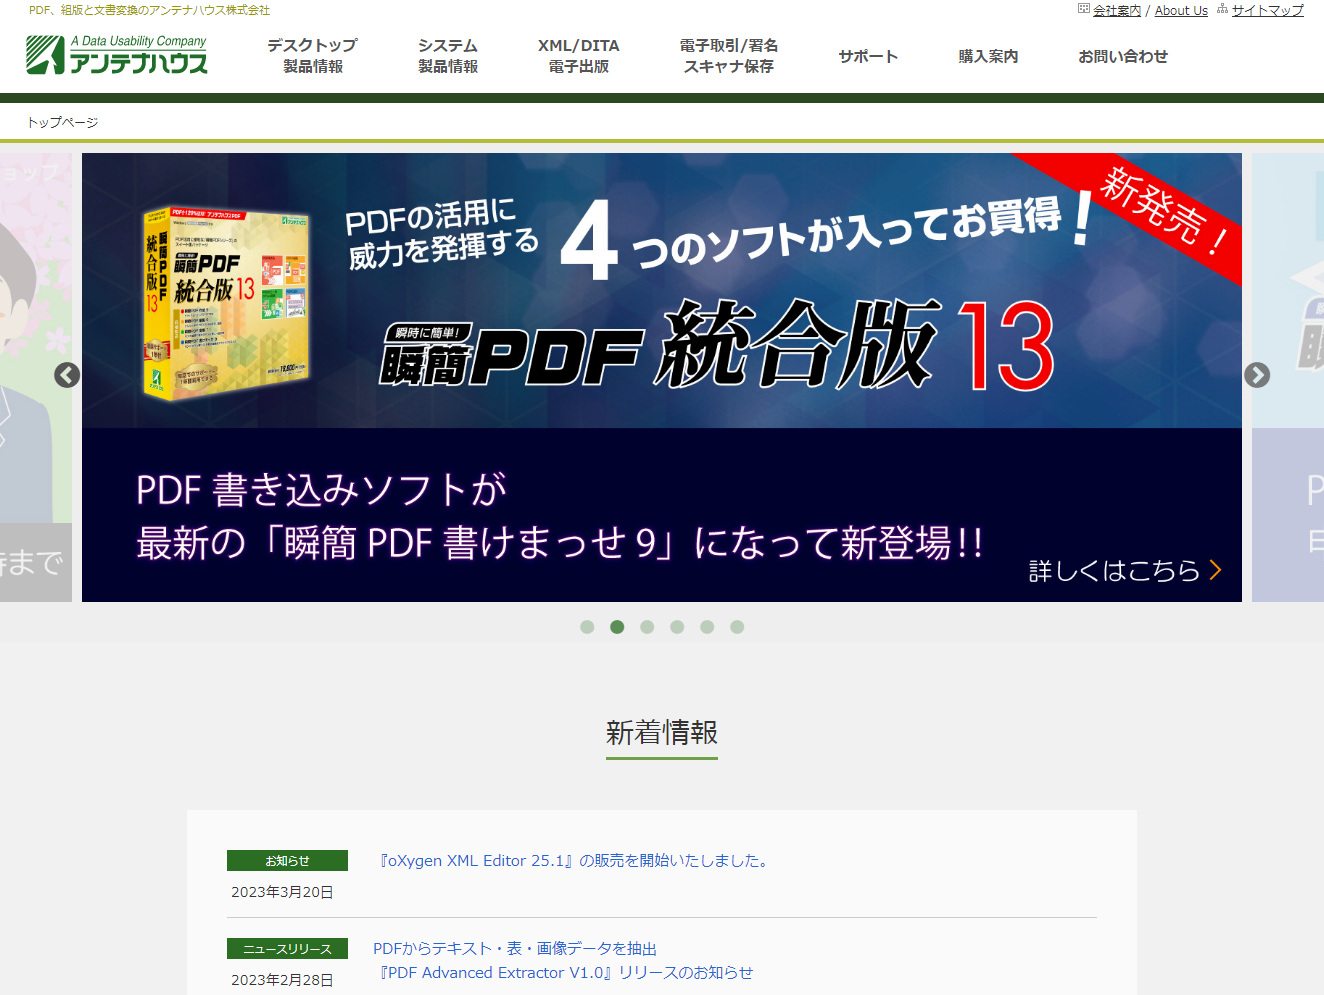Open oXygen XML Editor 25.1 news link
The image size is (1324, 995).
tap(574, 860)
